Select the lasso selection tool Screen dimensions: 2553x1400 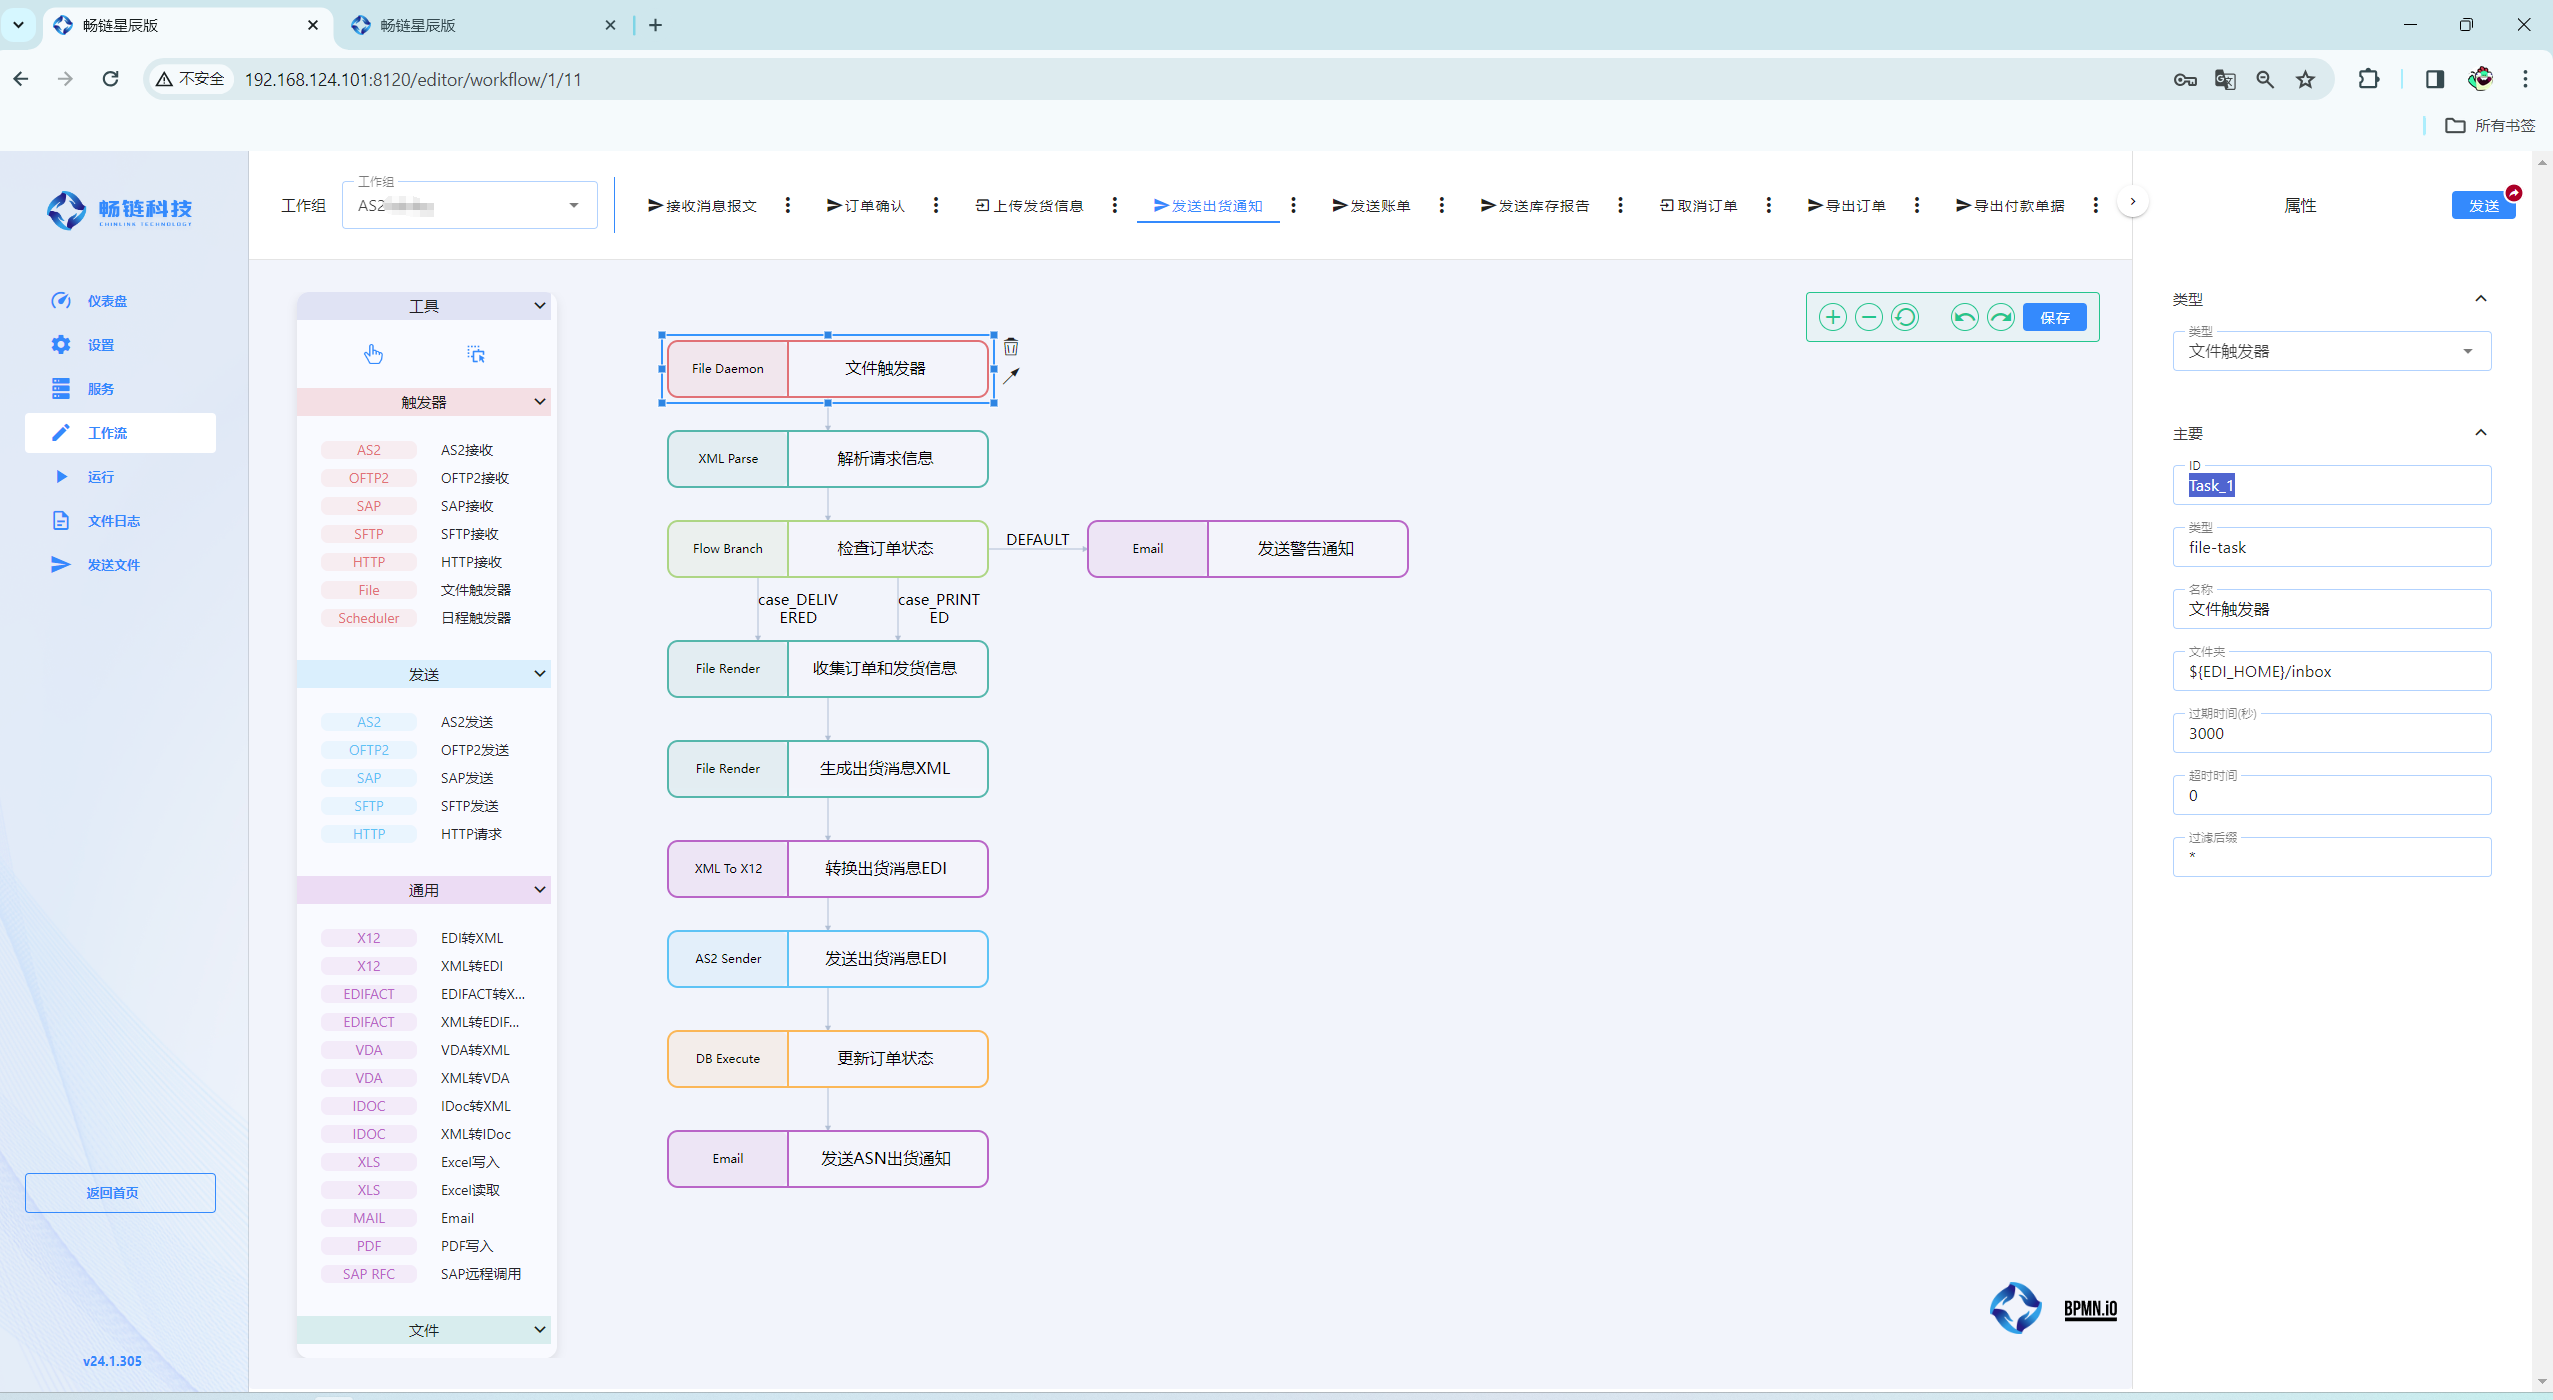click(x=476, y=354)
